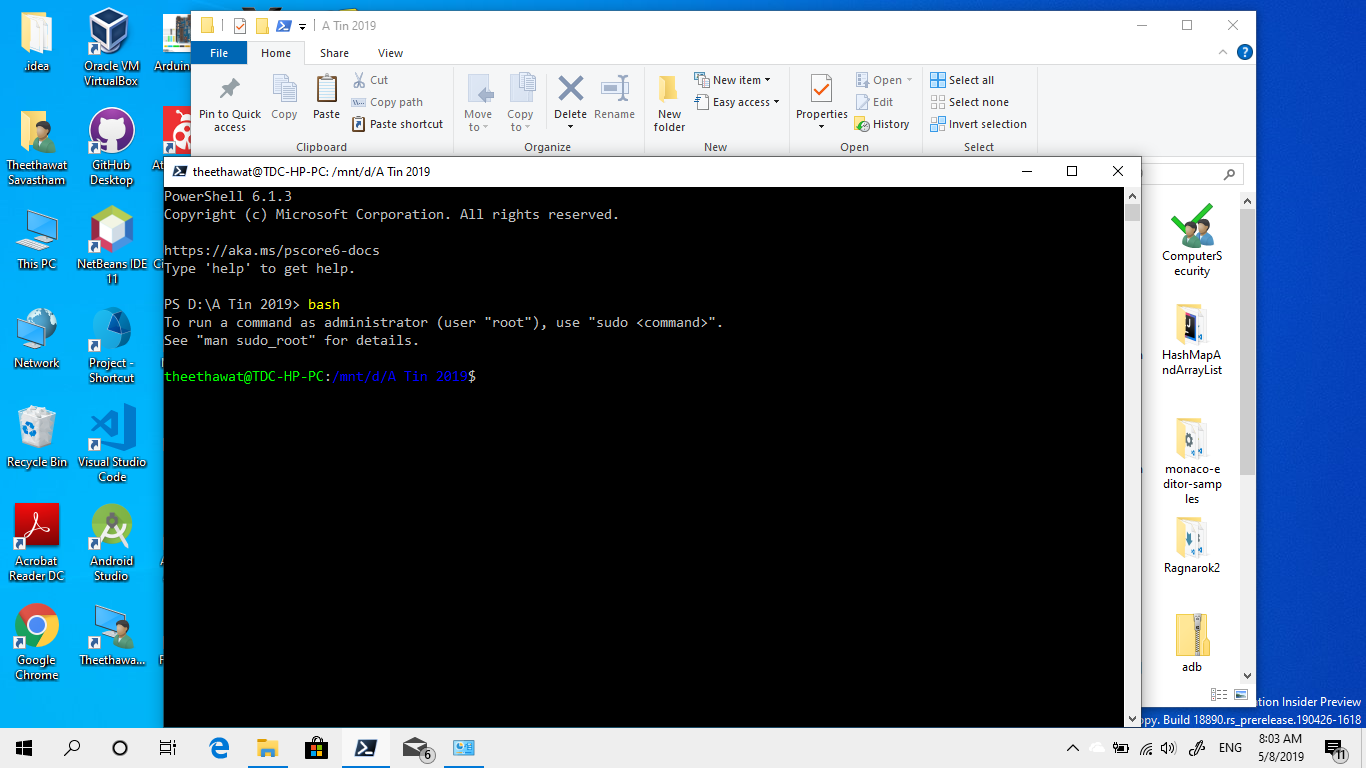Open Customize Quick Access Toolbar dropdown

pos(303,27)
